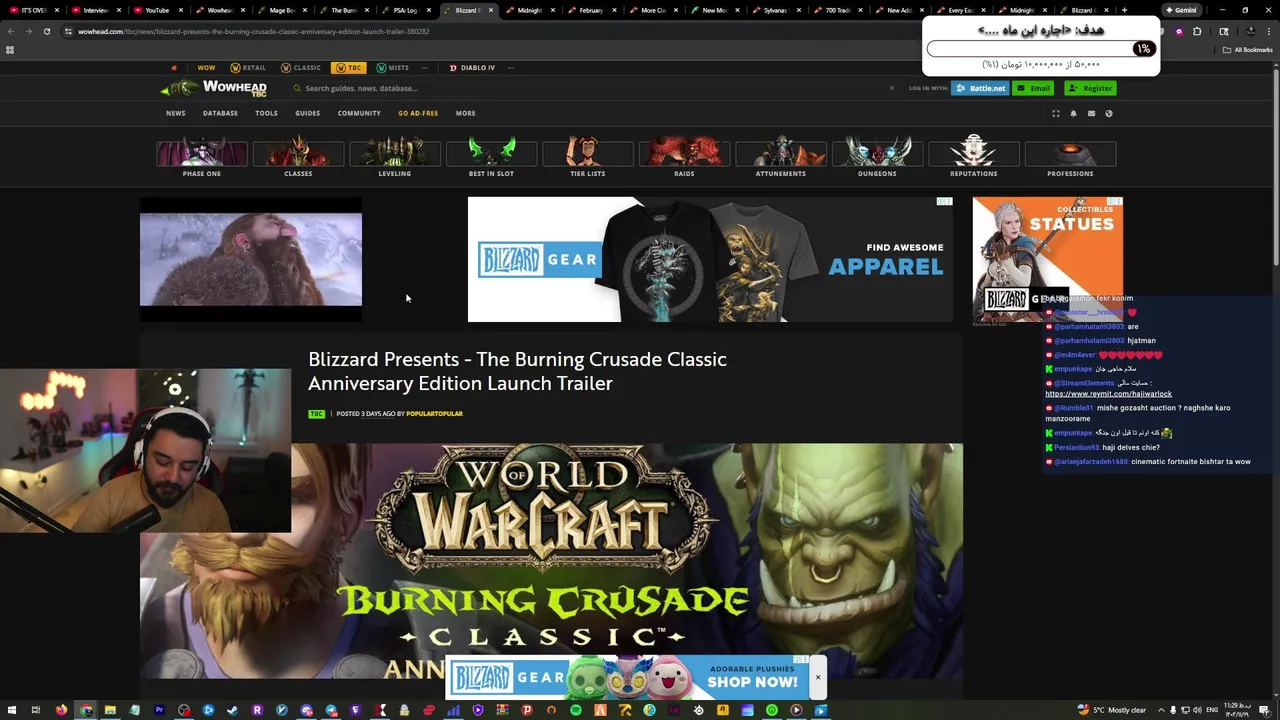This screenshot has width=1280, height=720.
Task: Click the mail envelope icon in Wowhead nav
Action: pyautogui.click(x=1091, y=113)
